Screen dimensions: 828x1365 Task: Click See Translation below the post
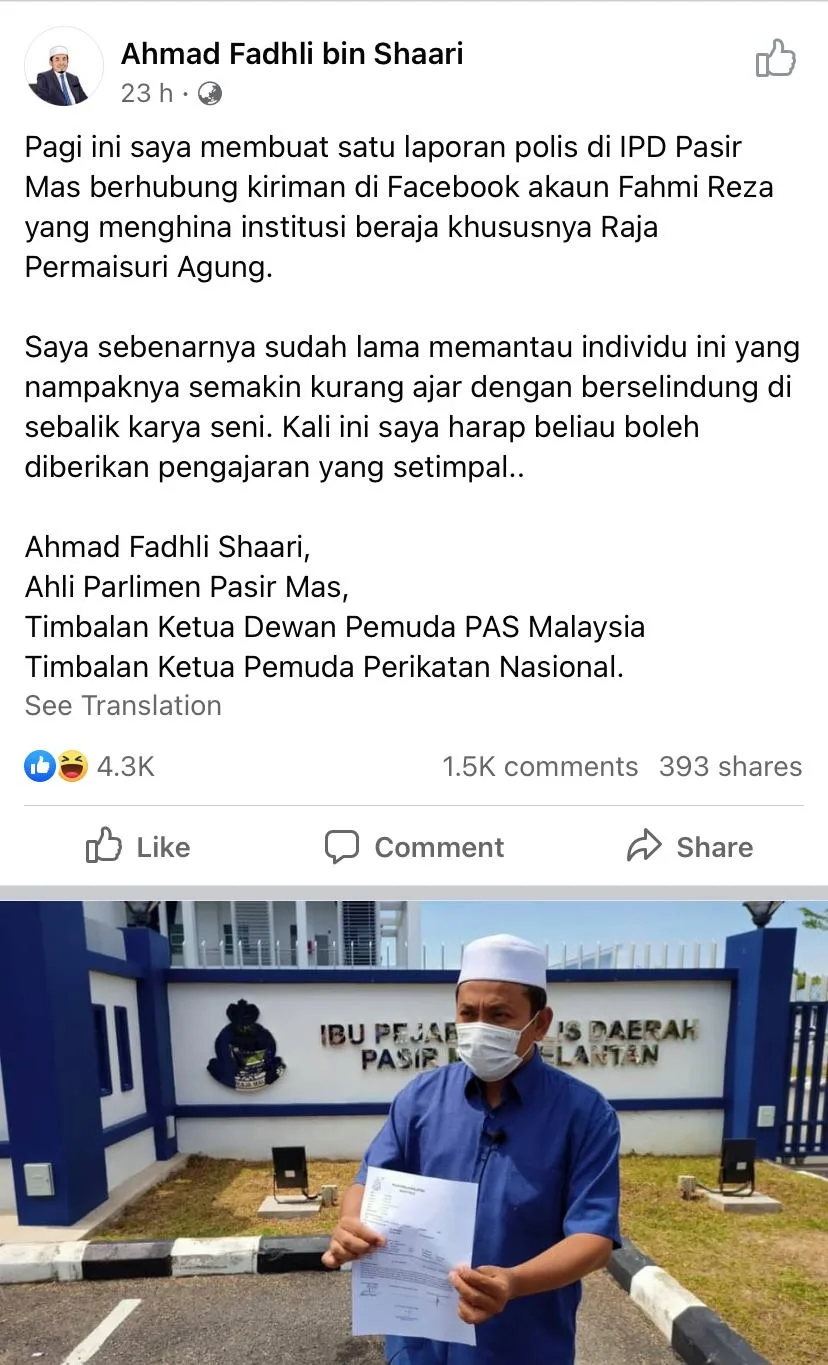click(123, 705)
